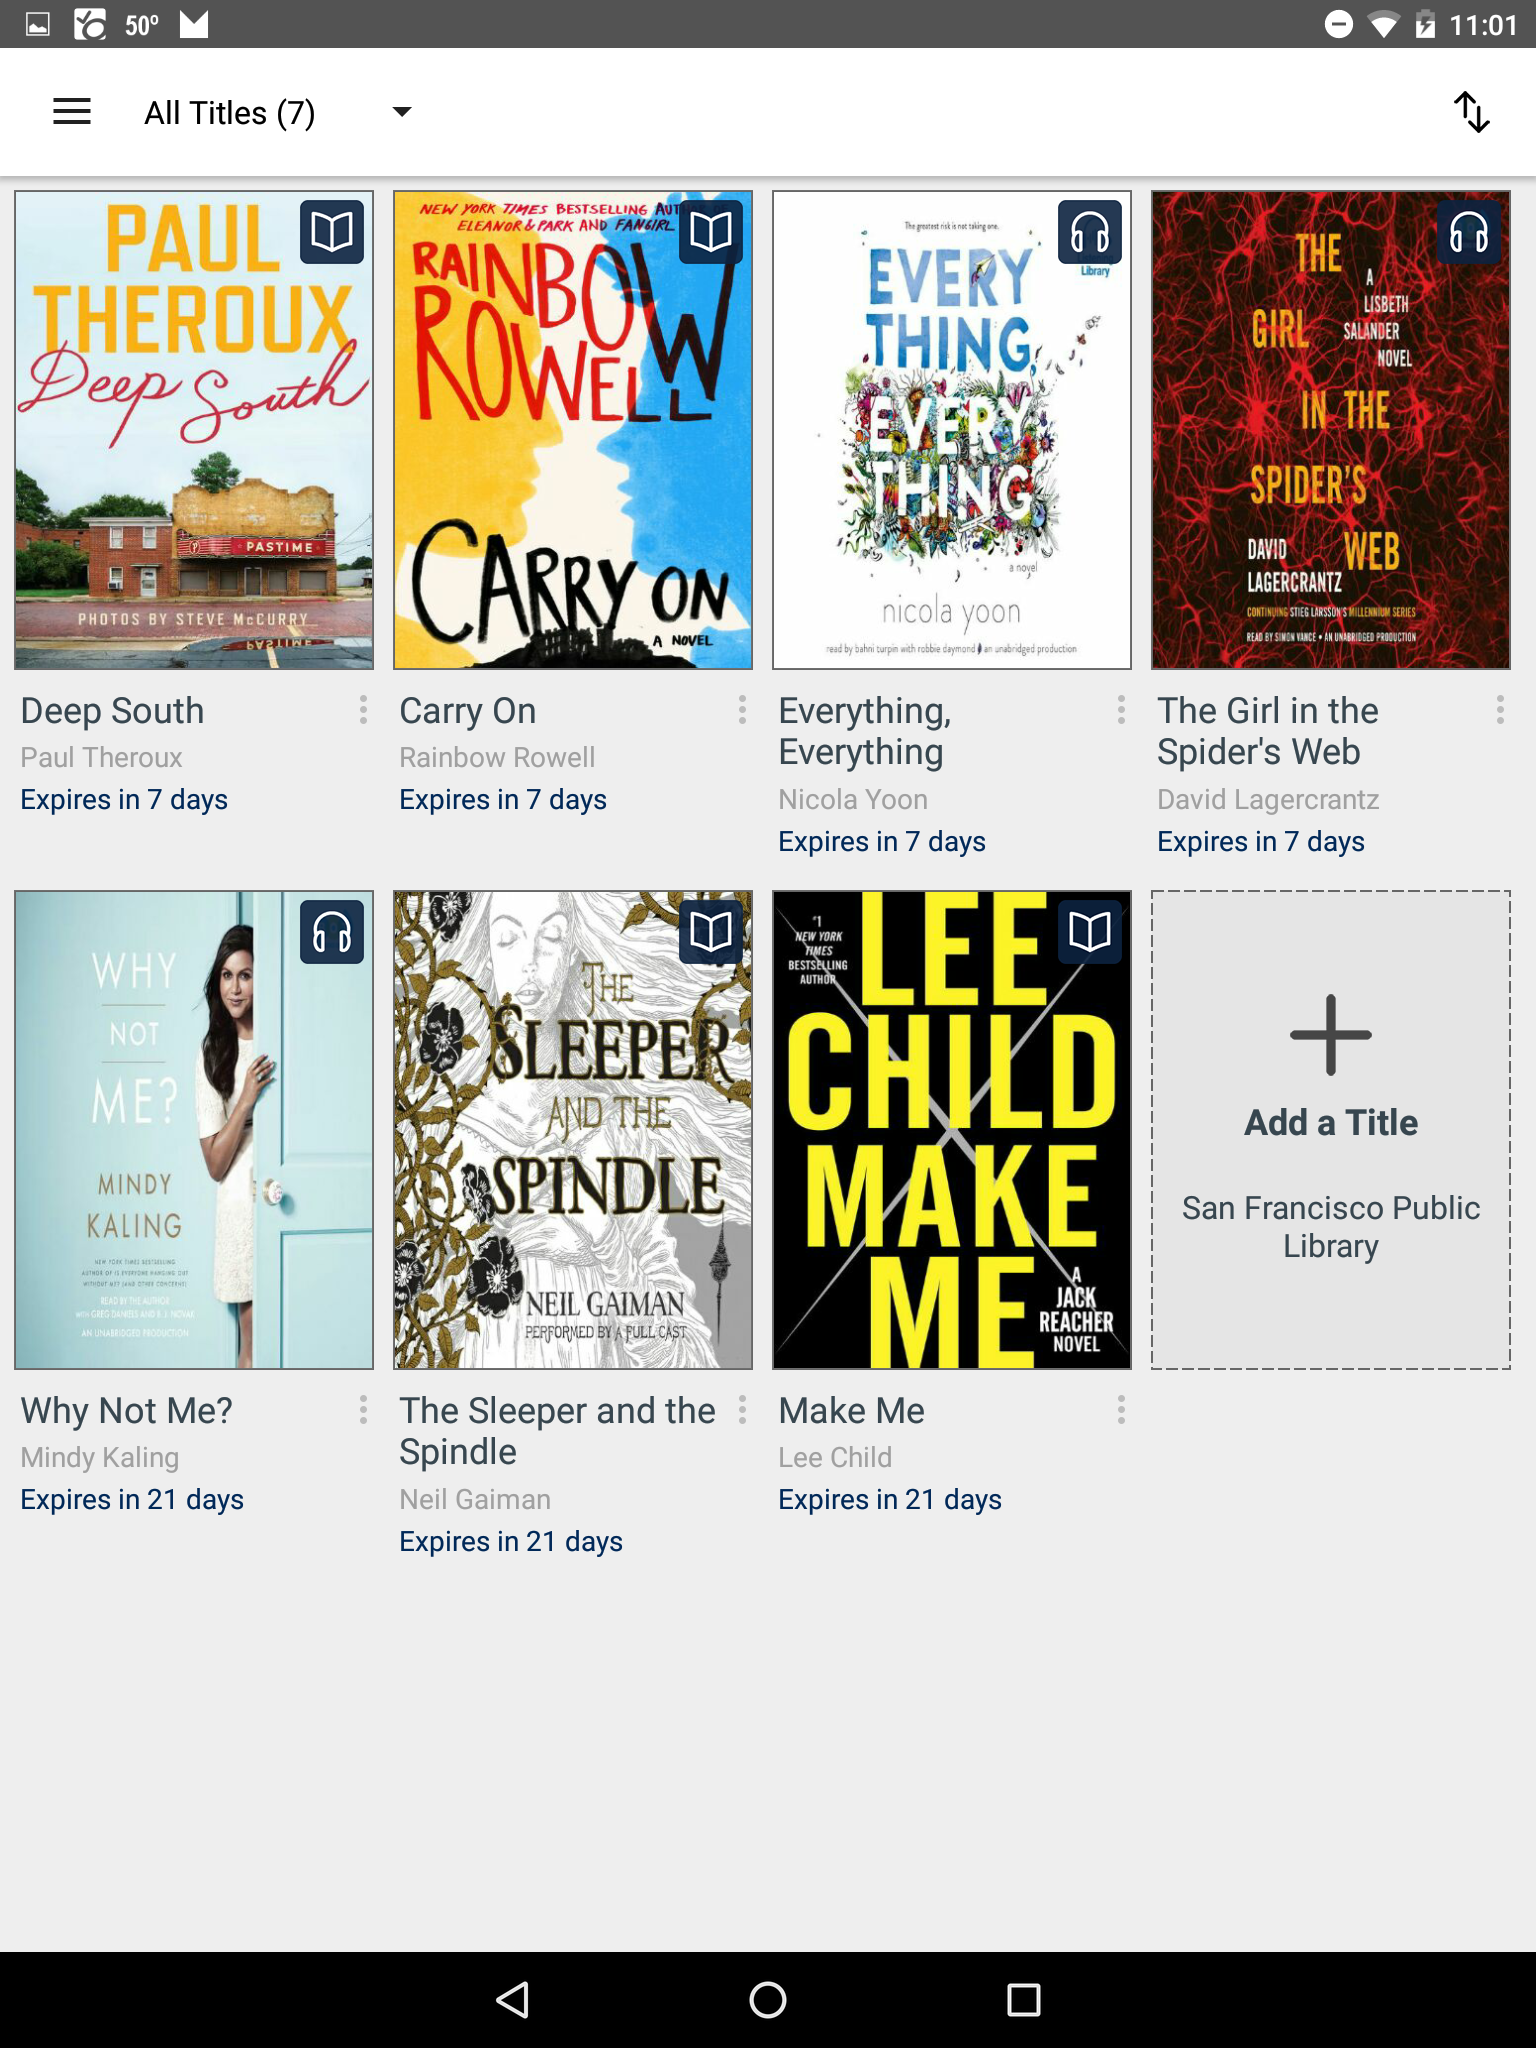Open Deep South book cover
Screen dimensions: 1536x2048
click(x=194, y=430)
